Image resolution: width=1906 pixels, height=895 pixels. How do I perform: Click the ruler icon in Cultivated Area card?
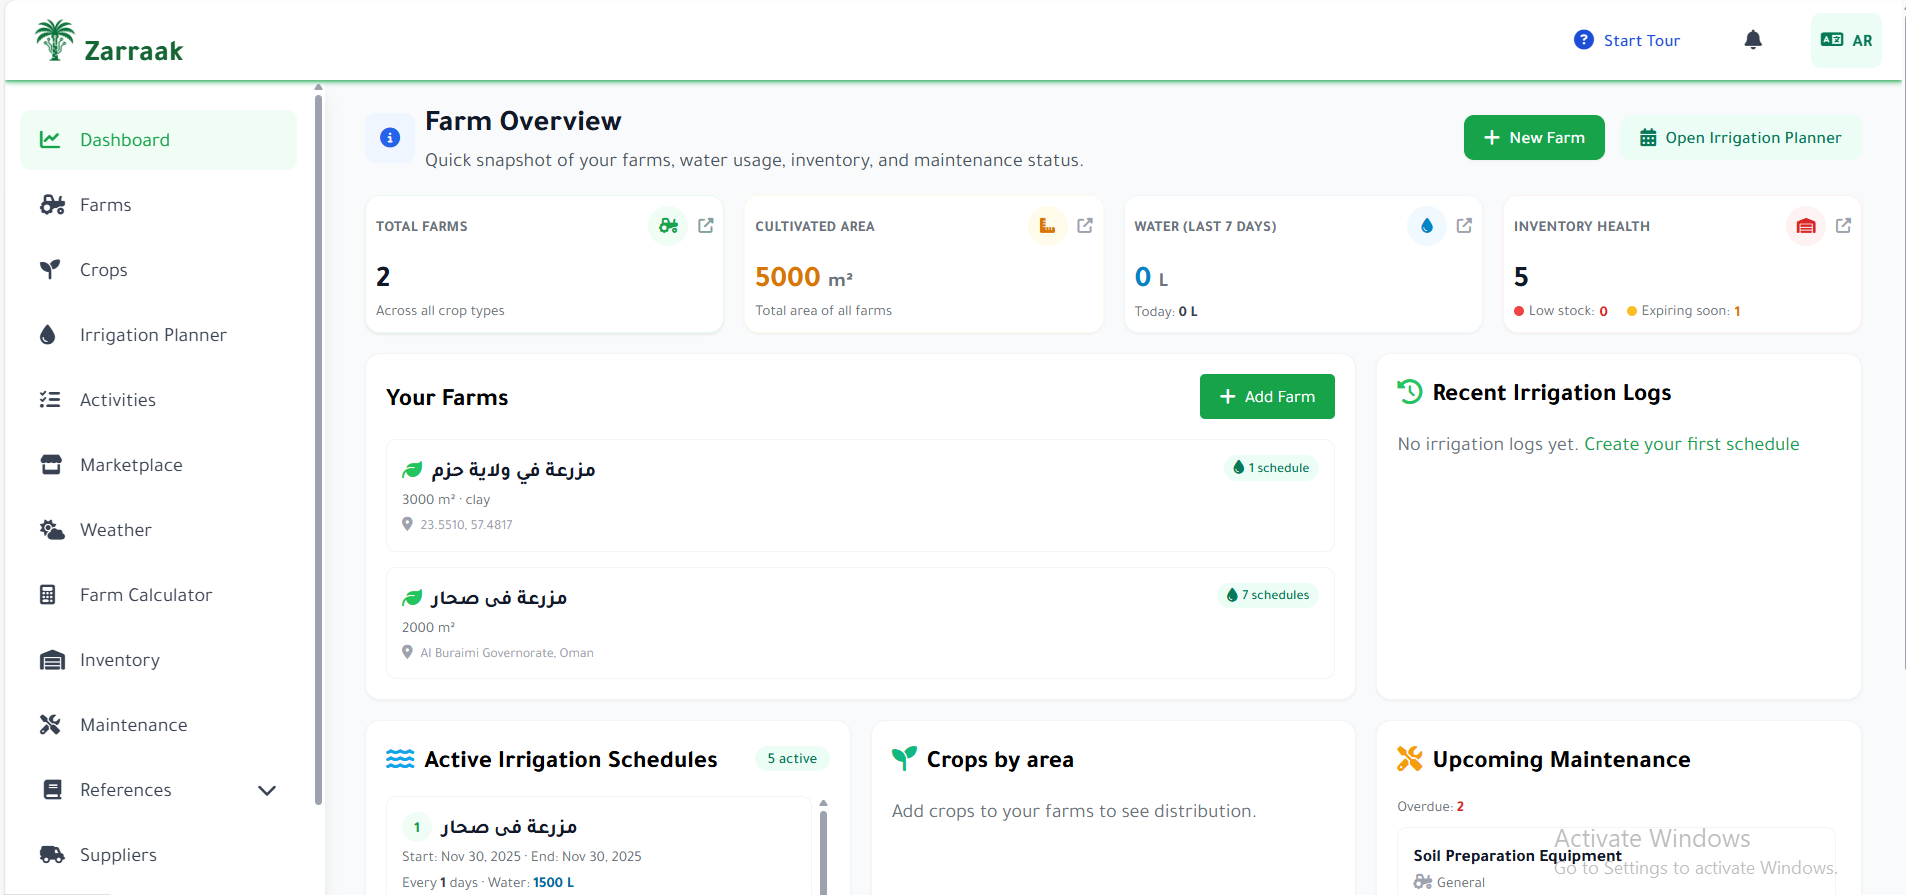(1047, 226)
